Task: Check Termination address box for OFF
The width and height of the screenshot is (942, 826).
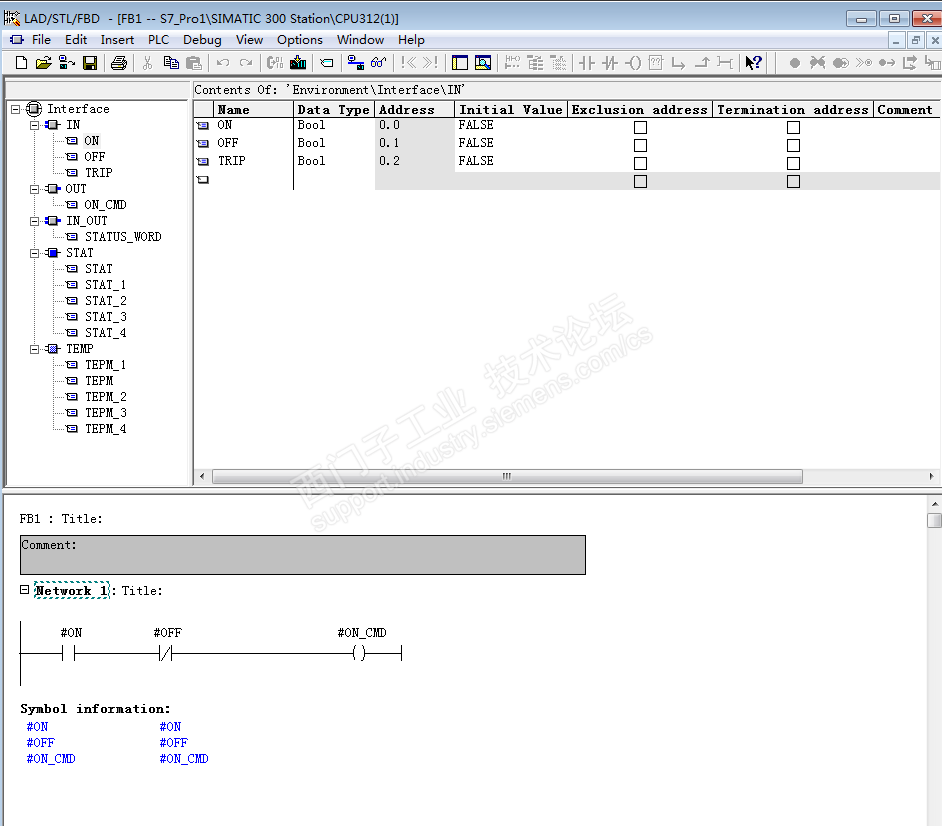Action: coord(793,145)
